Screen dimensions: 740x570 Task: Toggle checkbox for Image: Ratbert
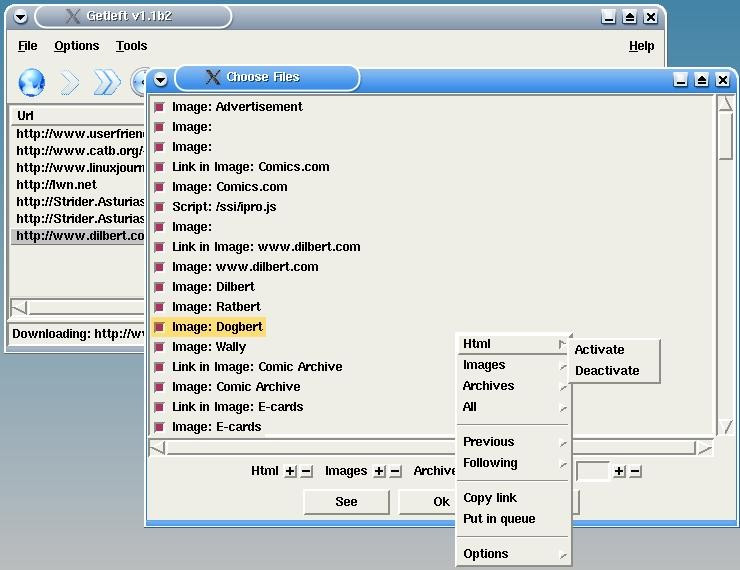click(160, 307)
